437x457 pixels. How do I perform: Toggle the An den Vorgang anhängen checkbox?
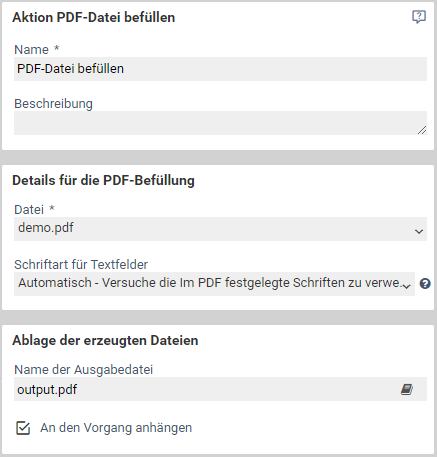pyautogui.click(x=23, y=428)
